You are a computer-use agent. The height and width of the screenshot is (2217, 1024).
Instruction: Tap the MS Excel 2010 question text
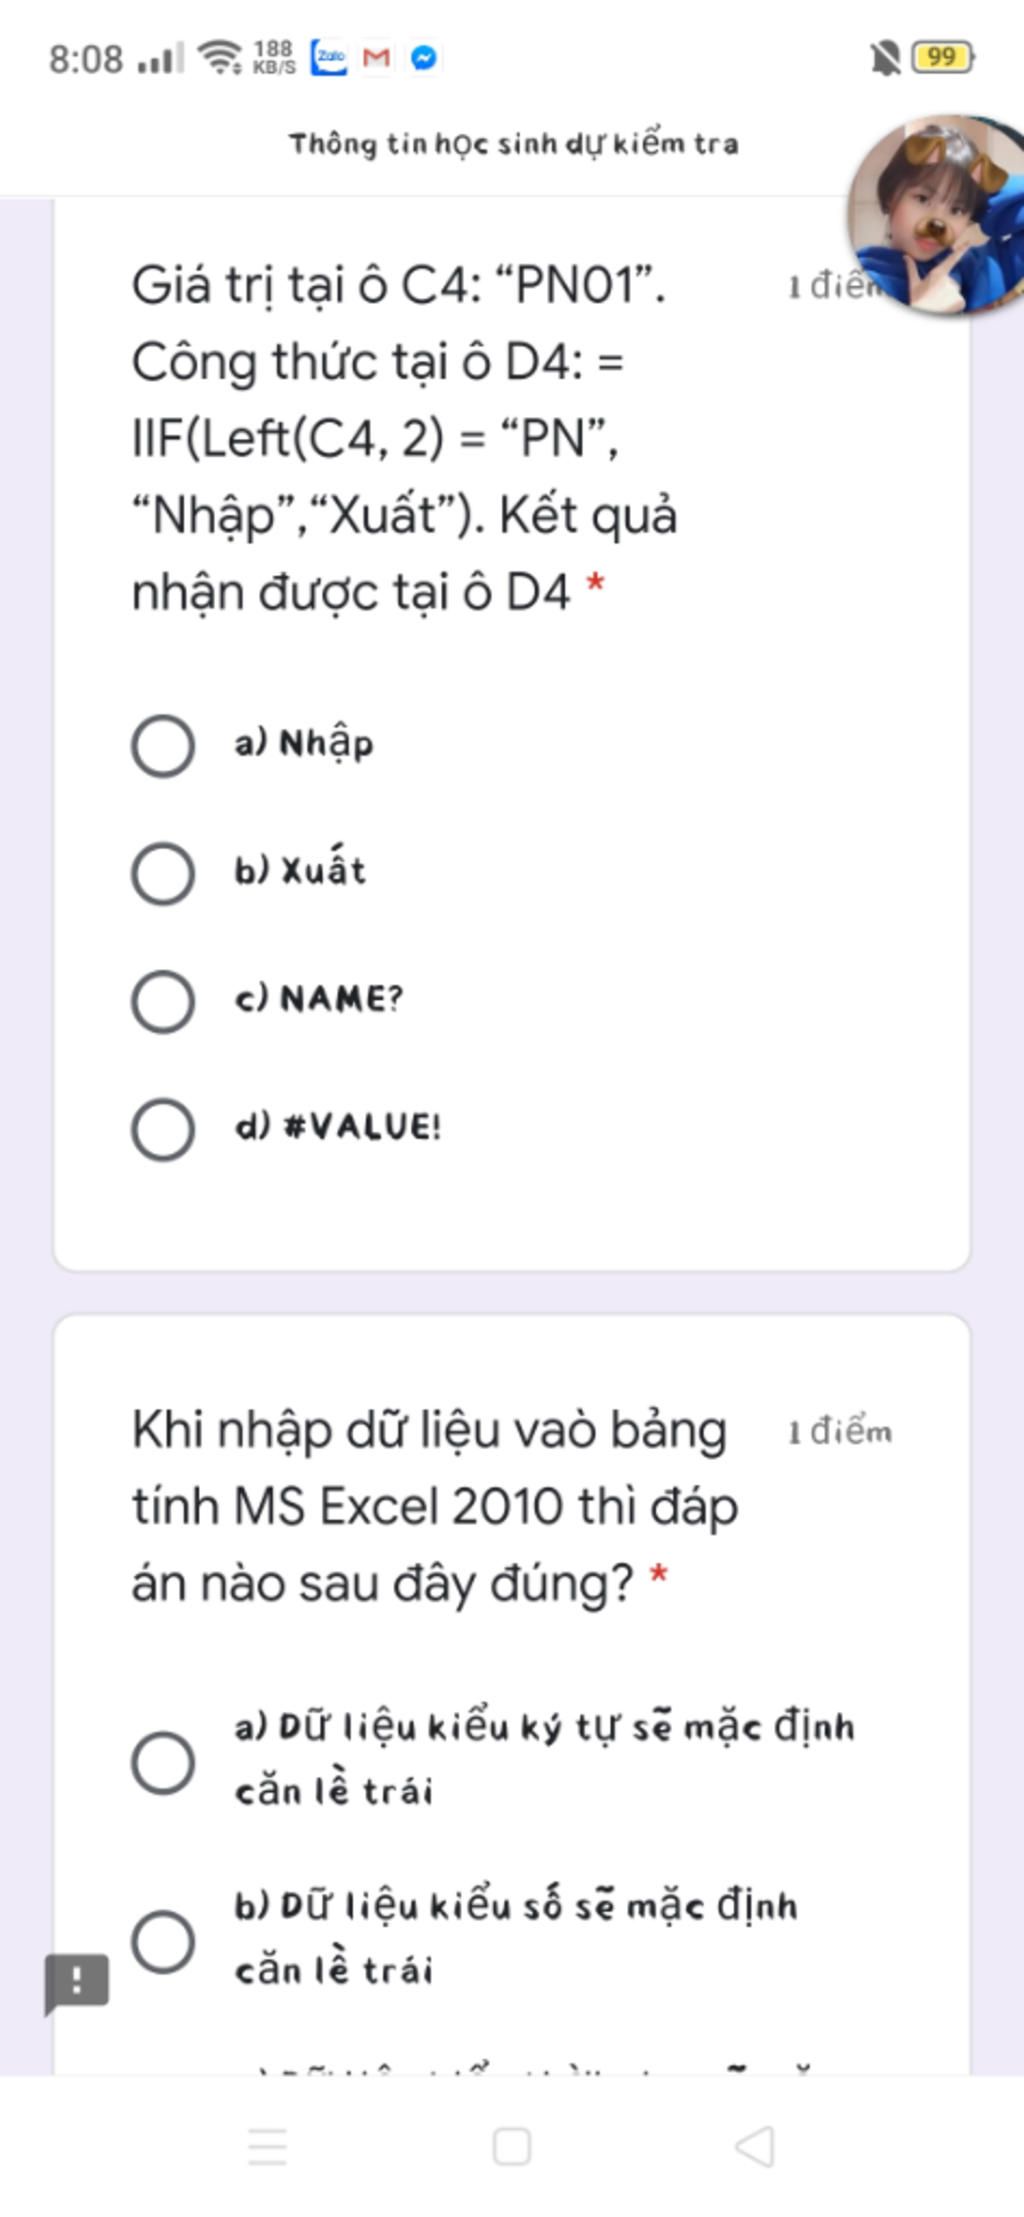point(434,1506)
